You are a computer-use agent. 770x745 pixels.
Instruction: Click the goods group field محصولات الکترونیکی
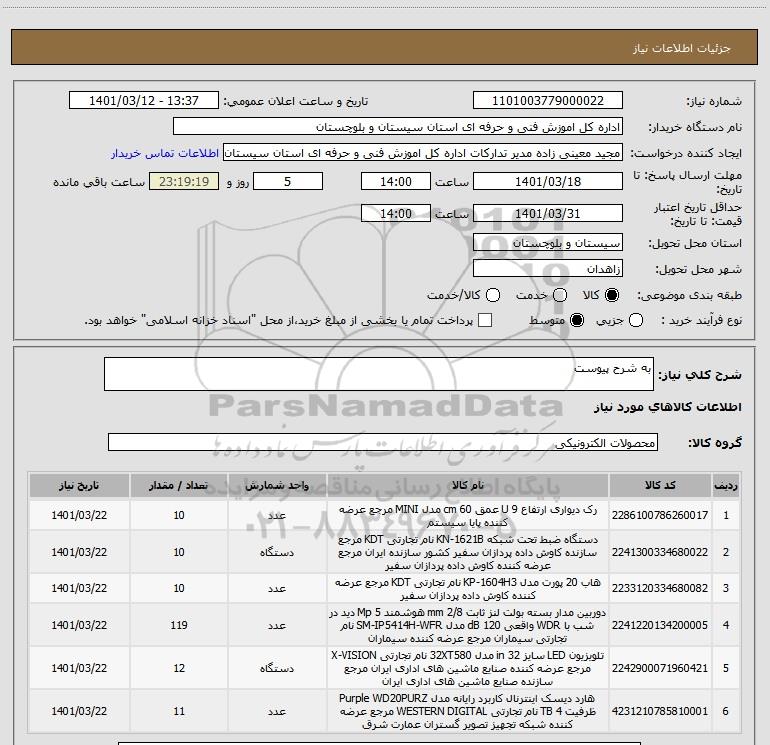coord(383,442)
